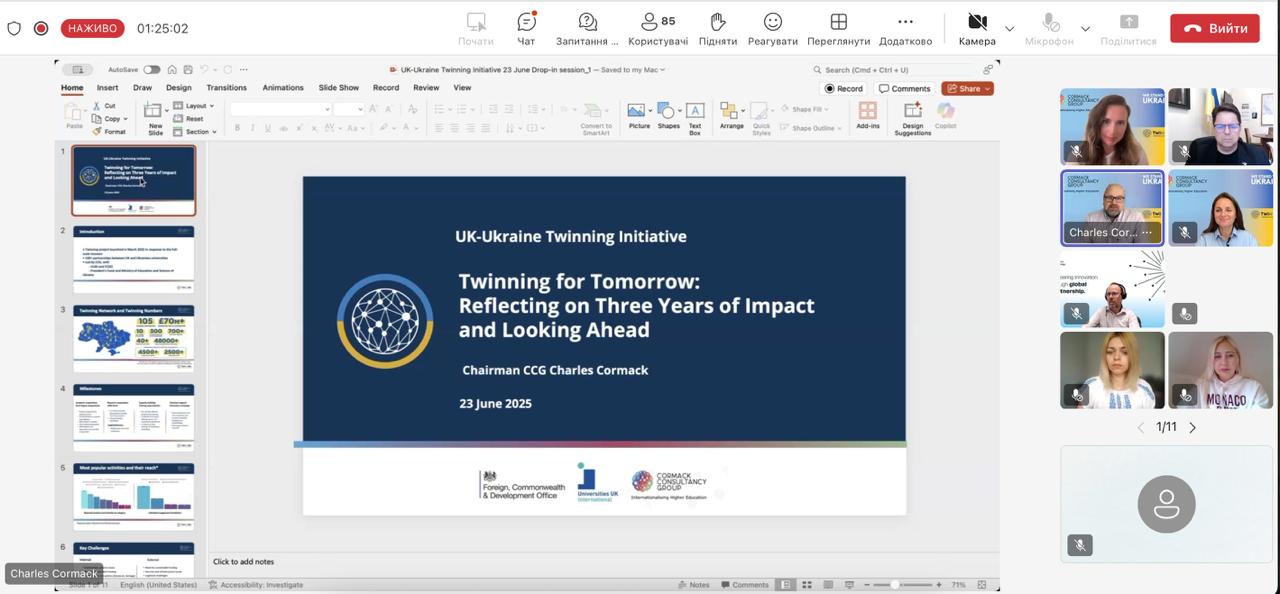Open the Draw ribbon tab
1280x594 pixels.
click(142, 88)
